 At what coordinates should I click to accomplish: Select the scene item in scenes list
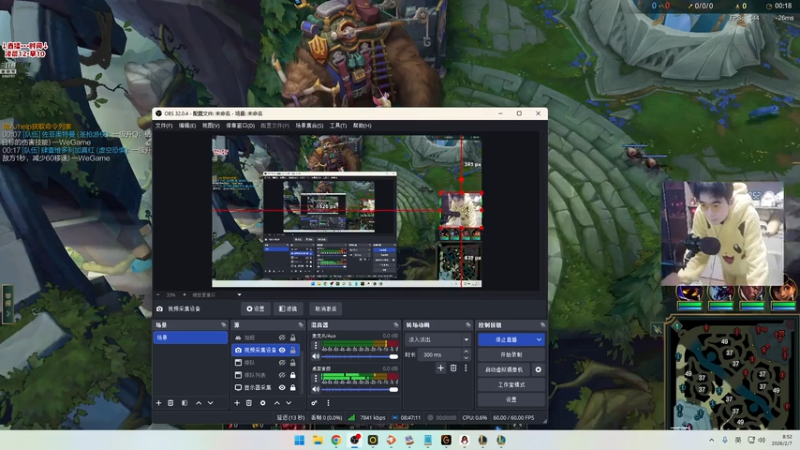click(190, 338)
